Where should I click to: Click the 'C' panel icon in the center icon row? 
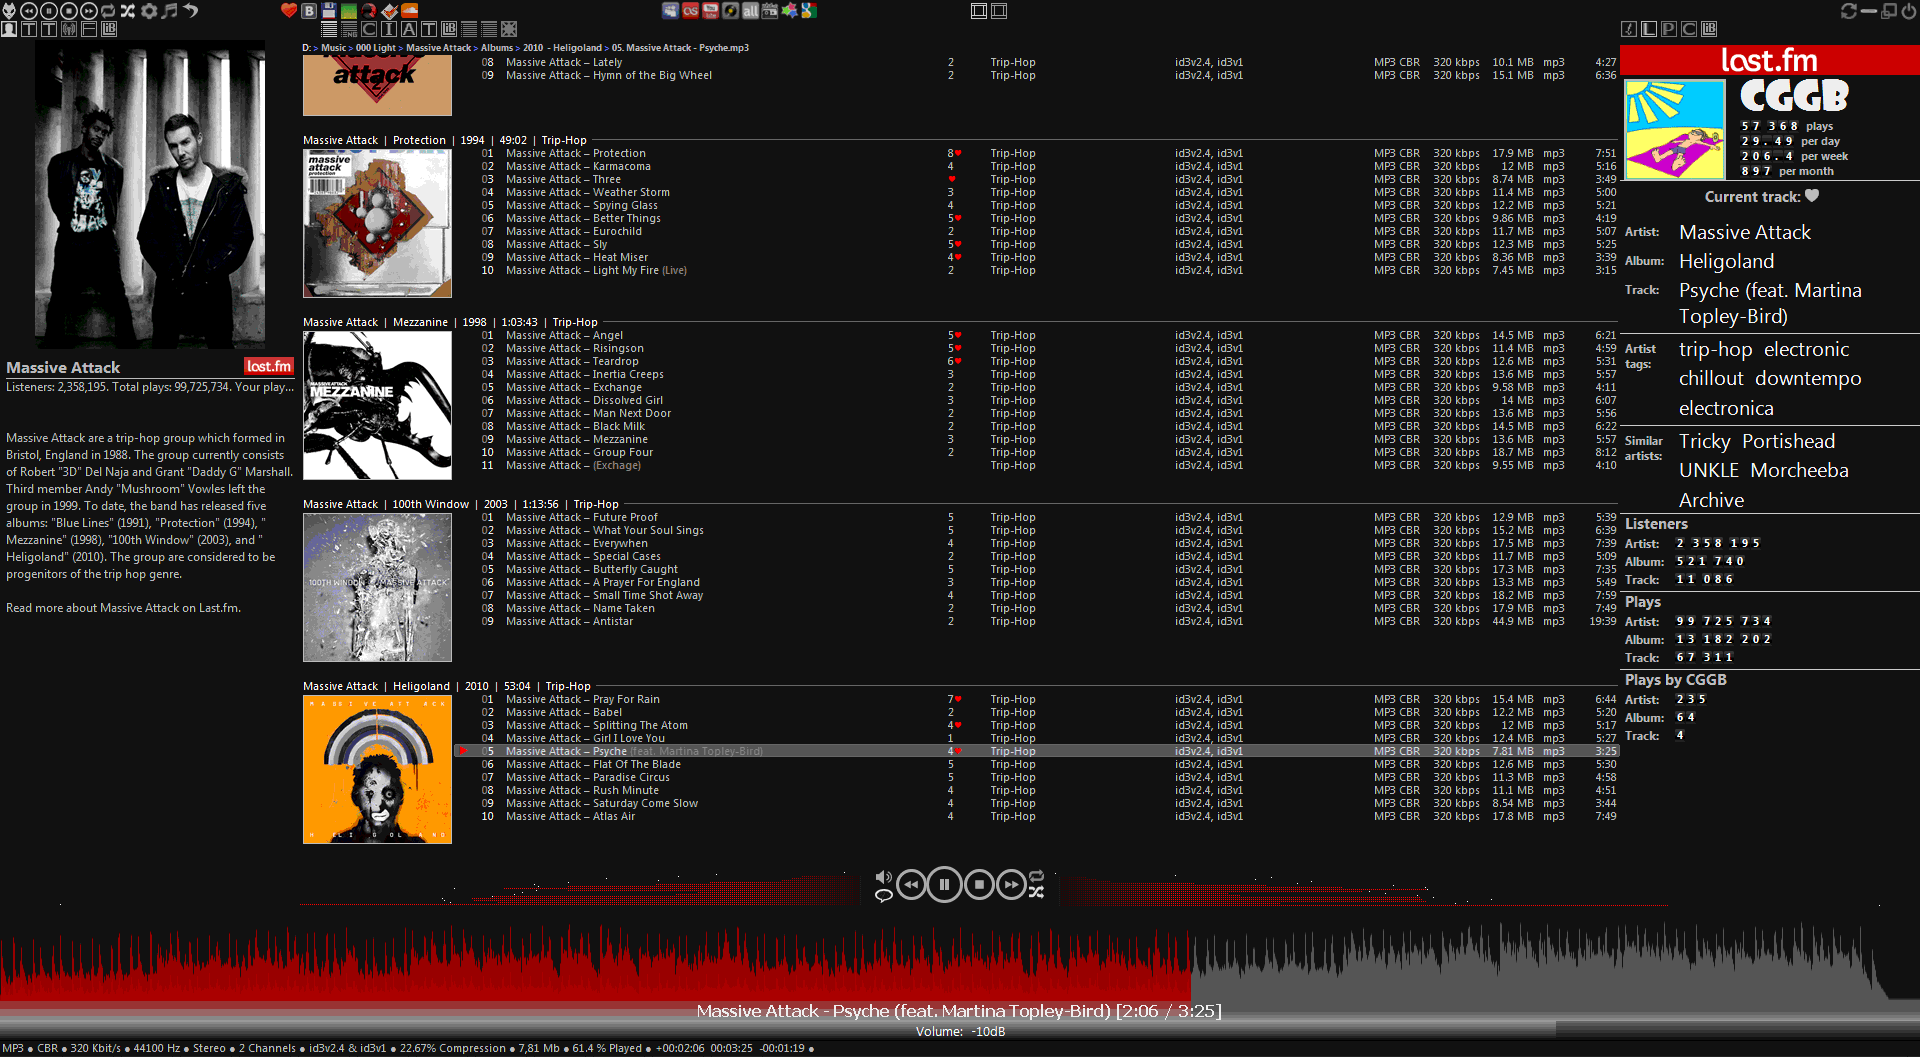369,29
